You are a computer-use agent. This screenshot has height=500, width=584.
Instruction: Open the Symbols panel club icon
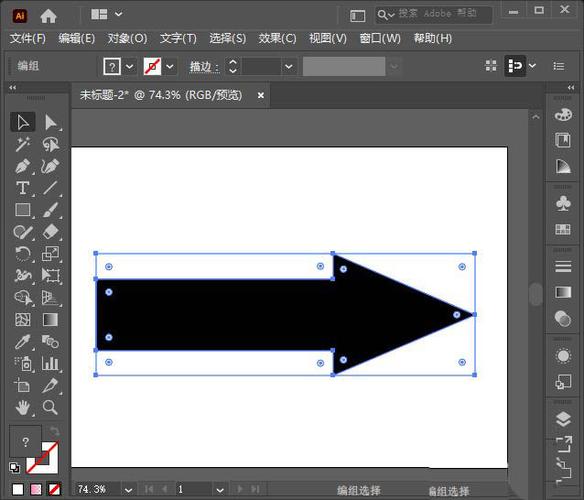pos(563,203)
